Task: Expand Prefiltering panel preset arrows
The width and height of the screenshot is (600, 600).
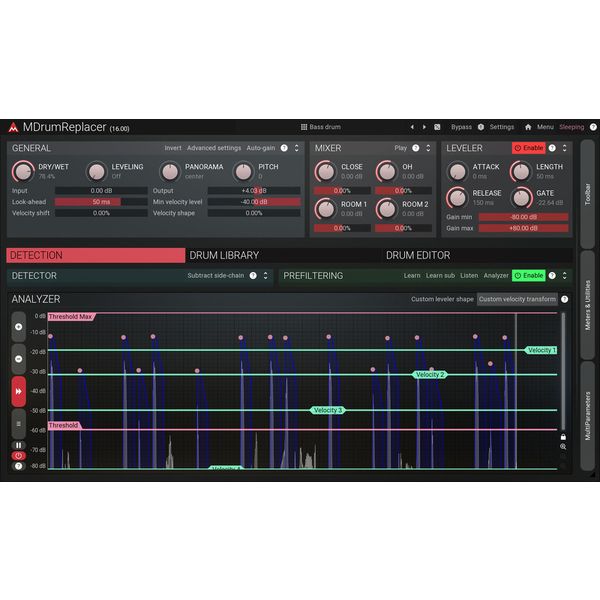Action: [564, 276]
